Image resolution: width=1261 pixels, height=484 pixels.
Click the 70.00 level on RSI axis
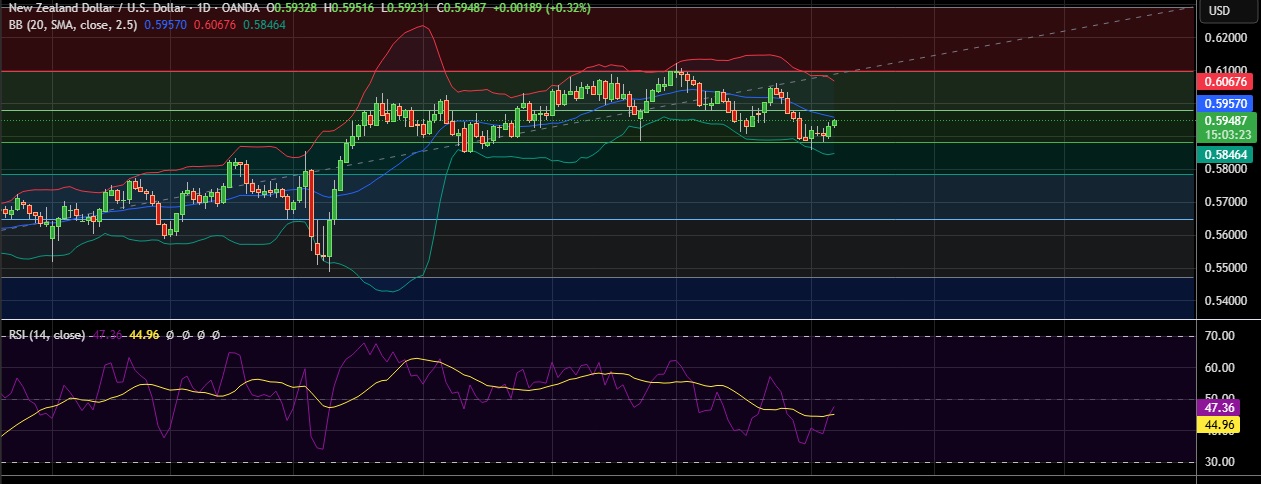1222,337
